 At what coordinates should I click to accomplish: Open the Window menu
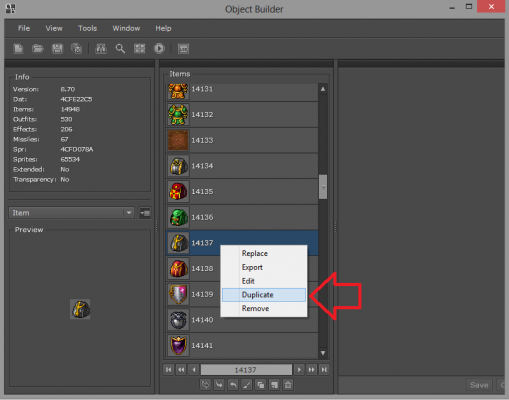[126, 28]
